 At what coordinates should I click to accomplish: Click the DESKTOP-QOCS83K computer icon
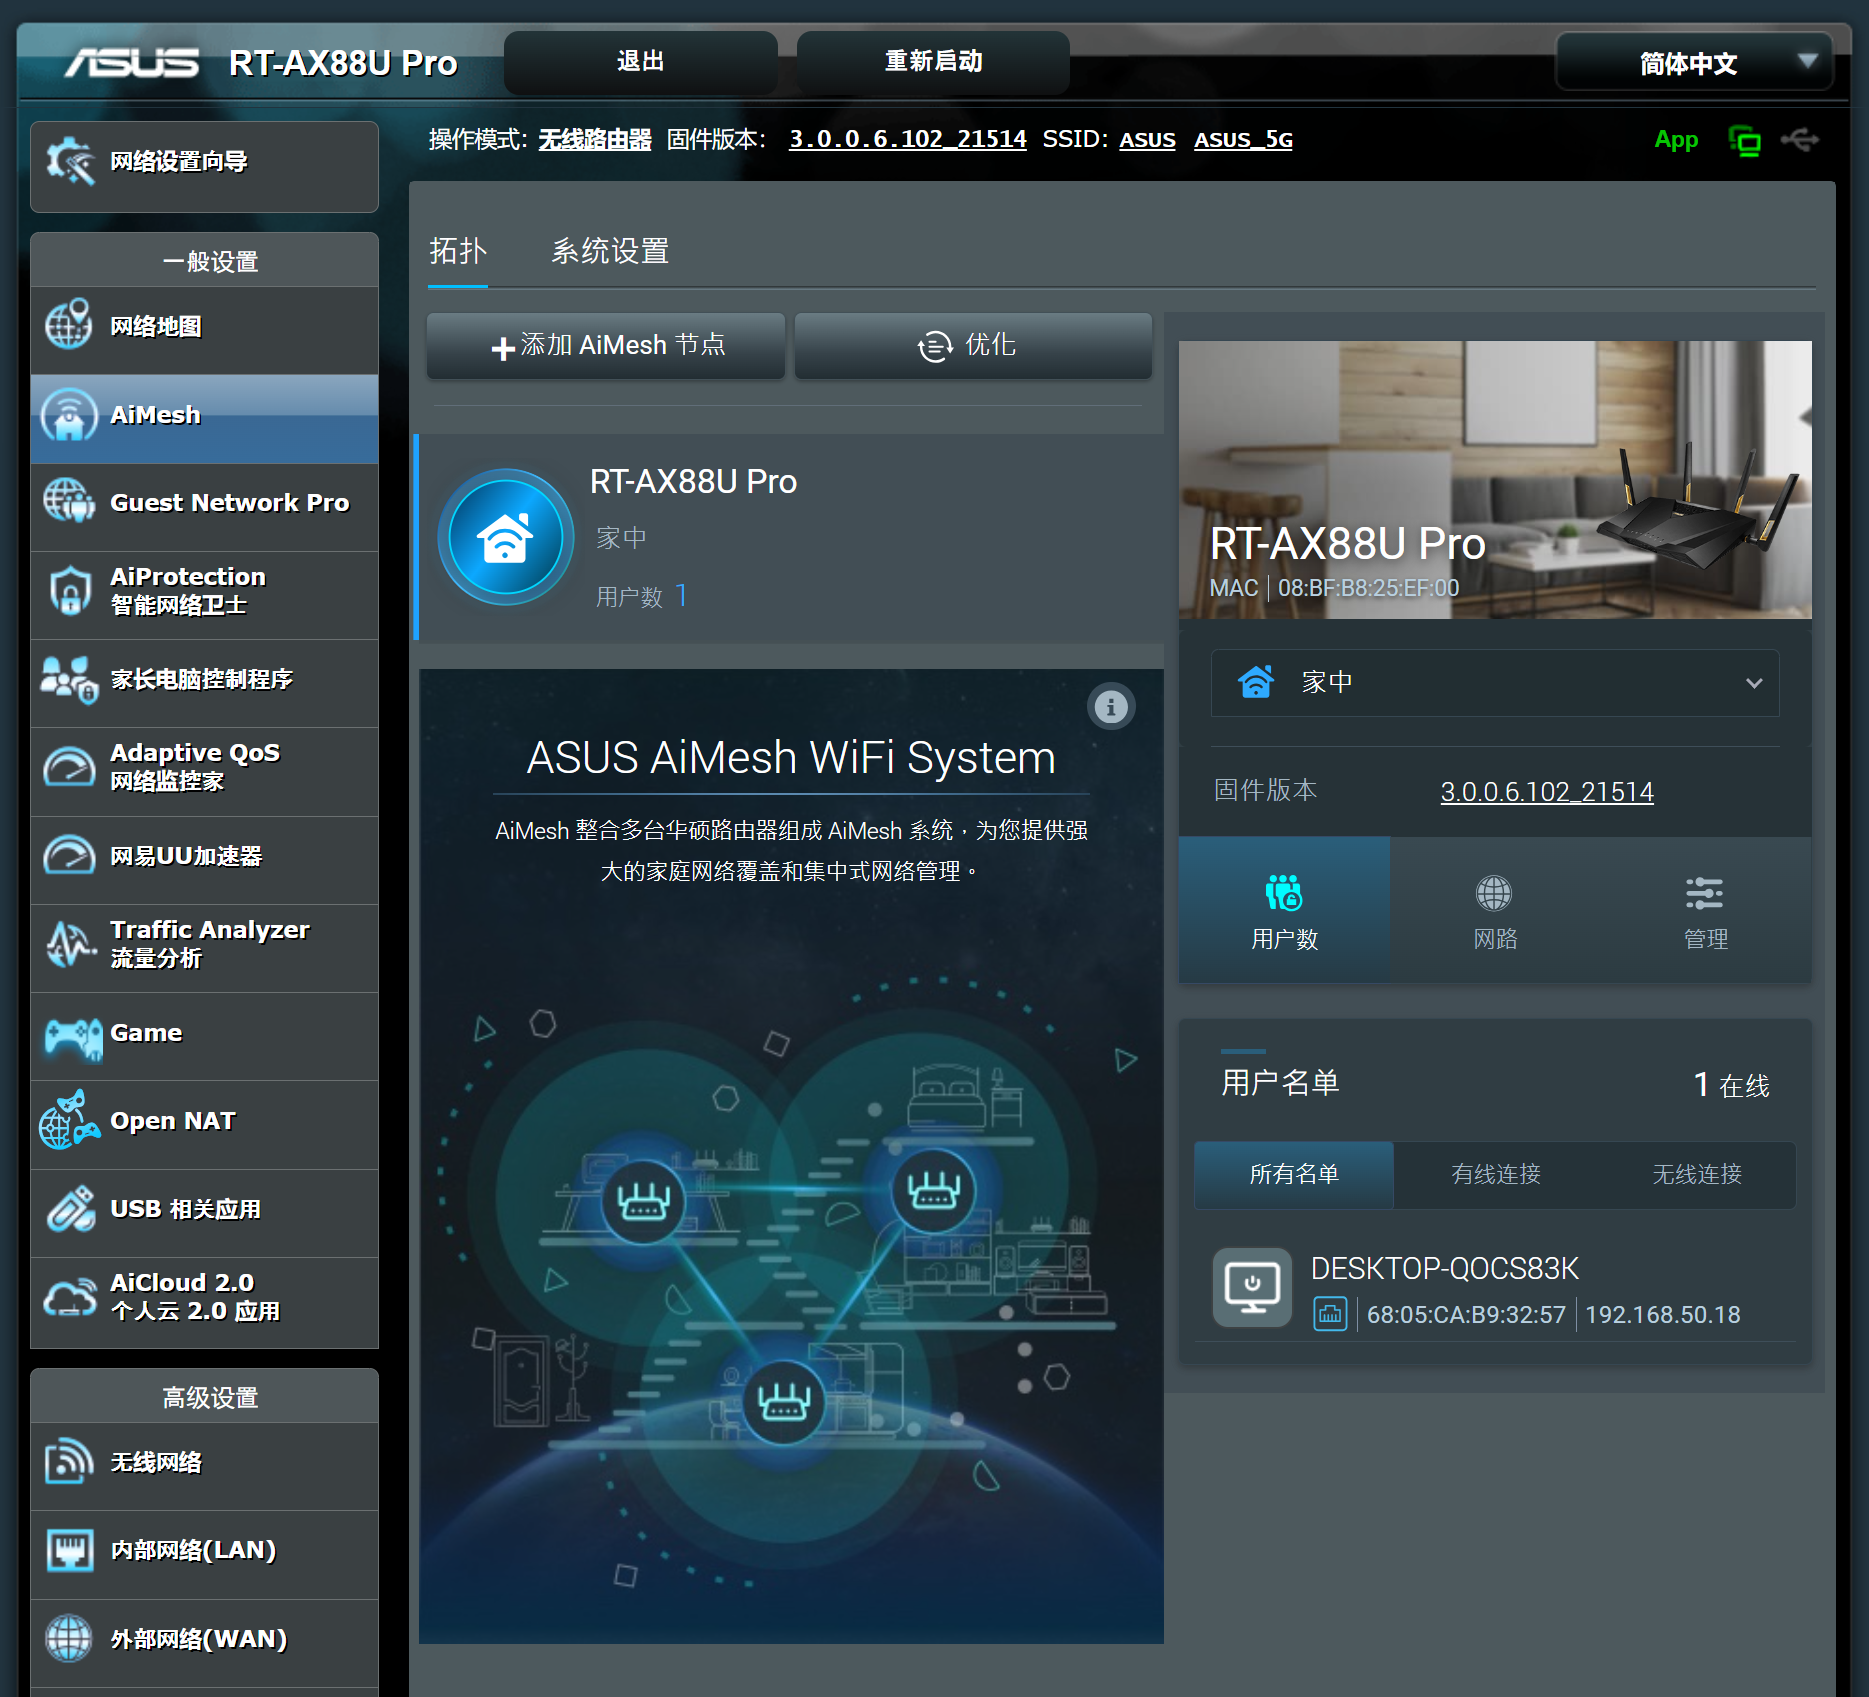click(x=1252, y=1287)
